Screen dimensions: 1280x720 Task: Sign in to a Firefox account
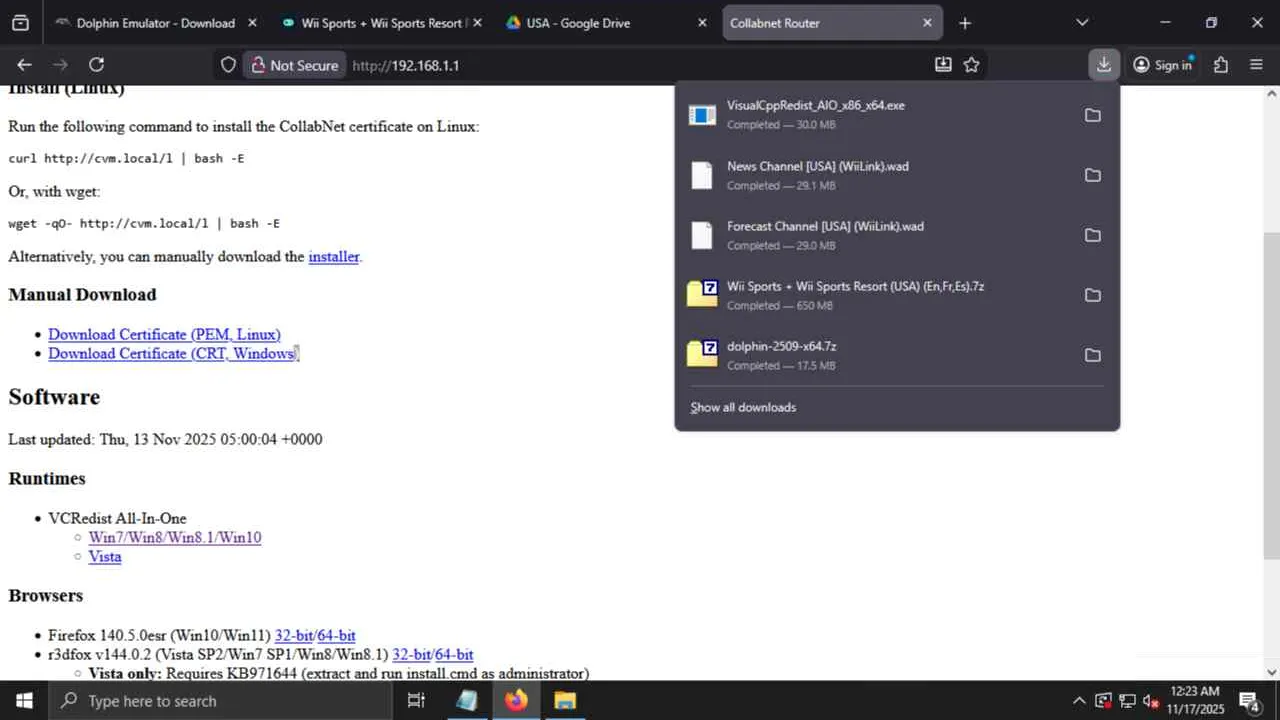(1162, 65)
